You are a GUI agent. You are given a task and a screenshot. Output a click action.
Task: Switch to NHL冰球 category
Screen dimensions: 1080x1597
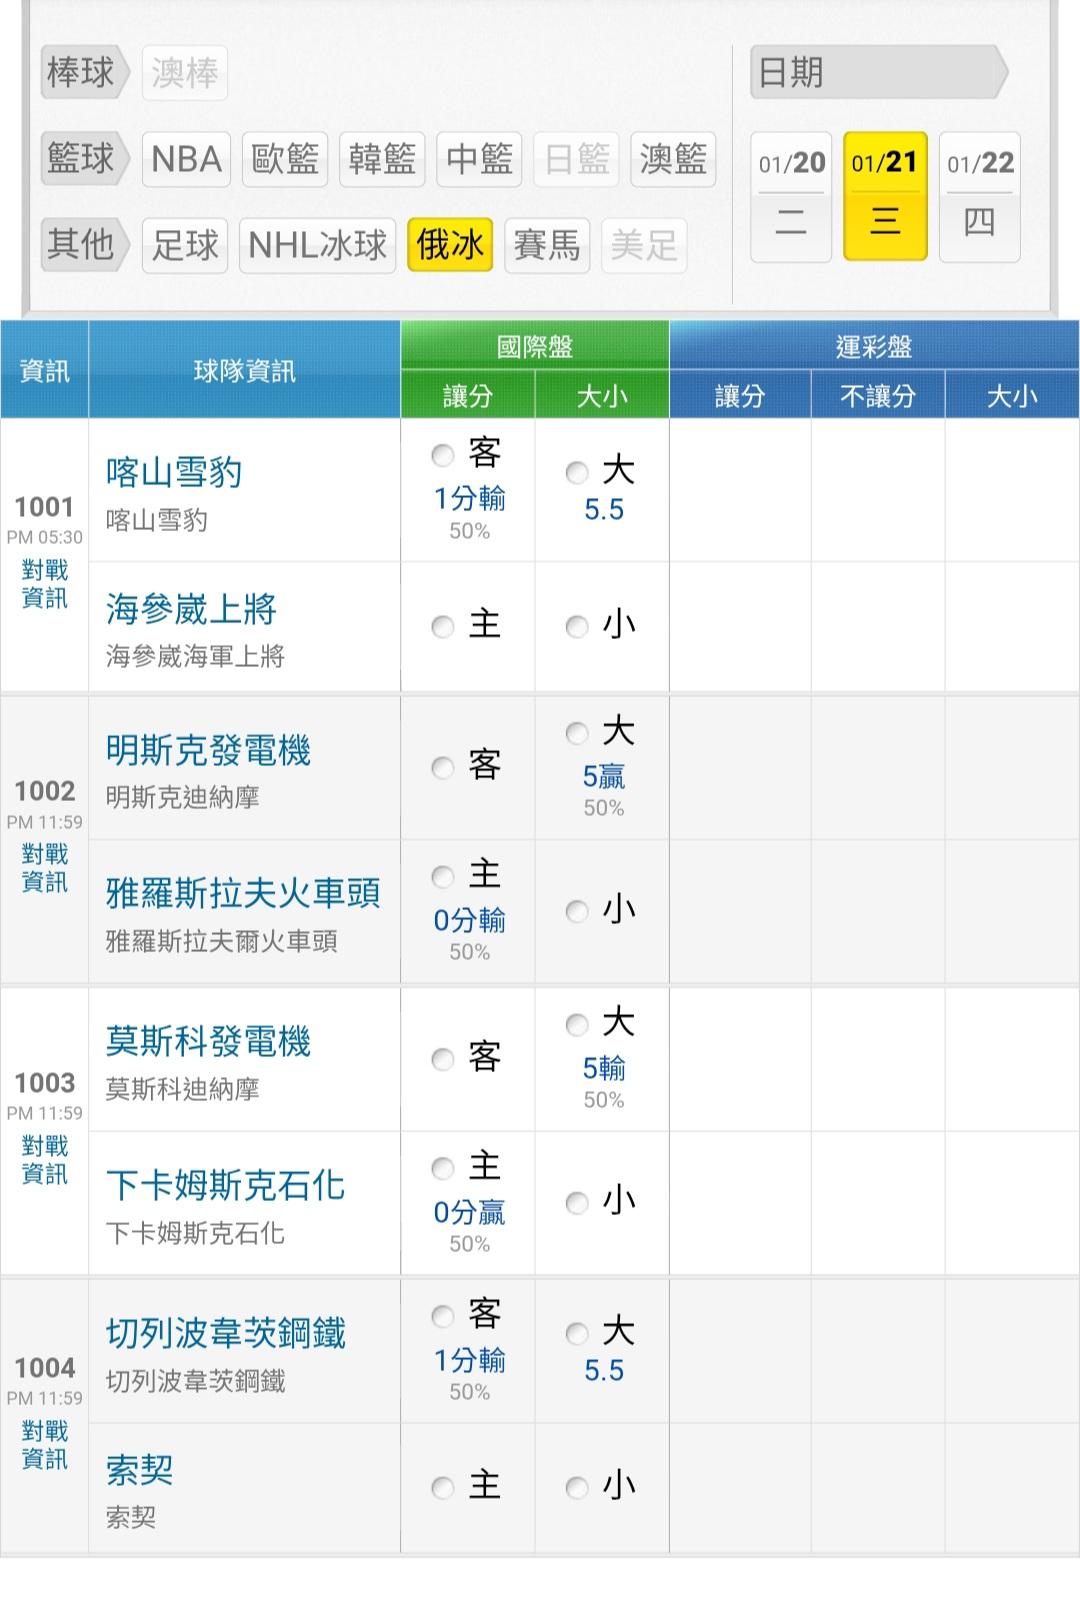click(x=317, y=245)
